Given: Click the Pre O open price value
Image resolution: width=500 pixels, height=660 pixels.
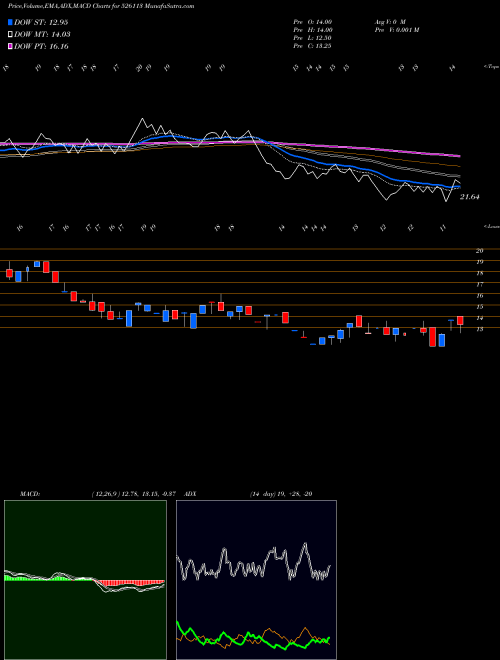Looking at the screenshot, I should click(x=313, y=22).
